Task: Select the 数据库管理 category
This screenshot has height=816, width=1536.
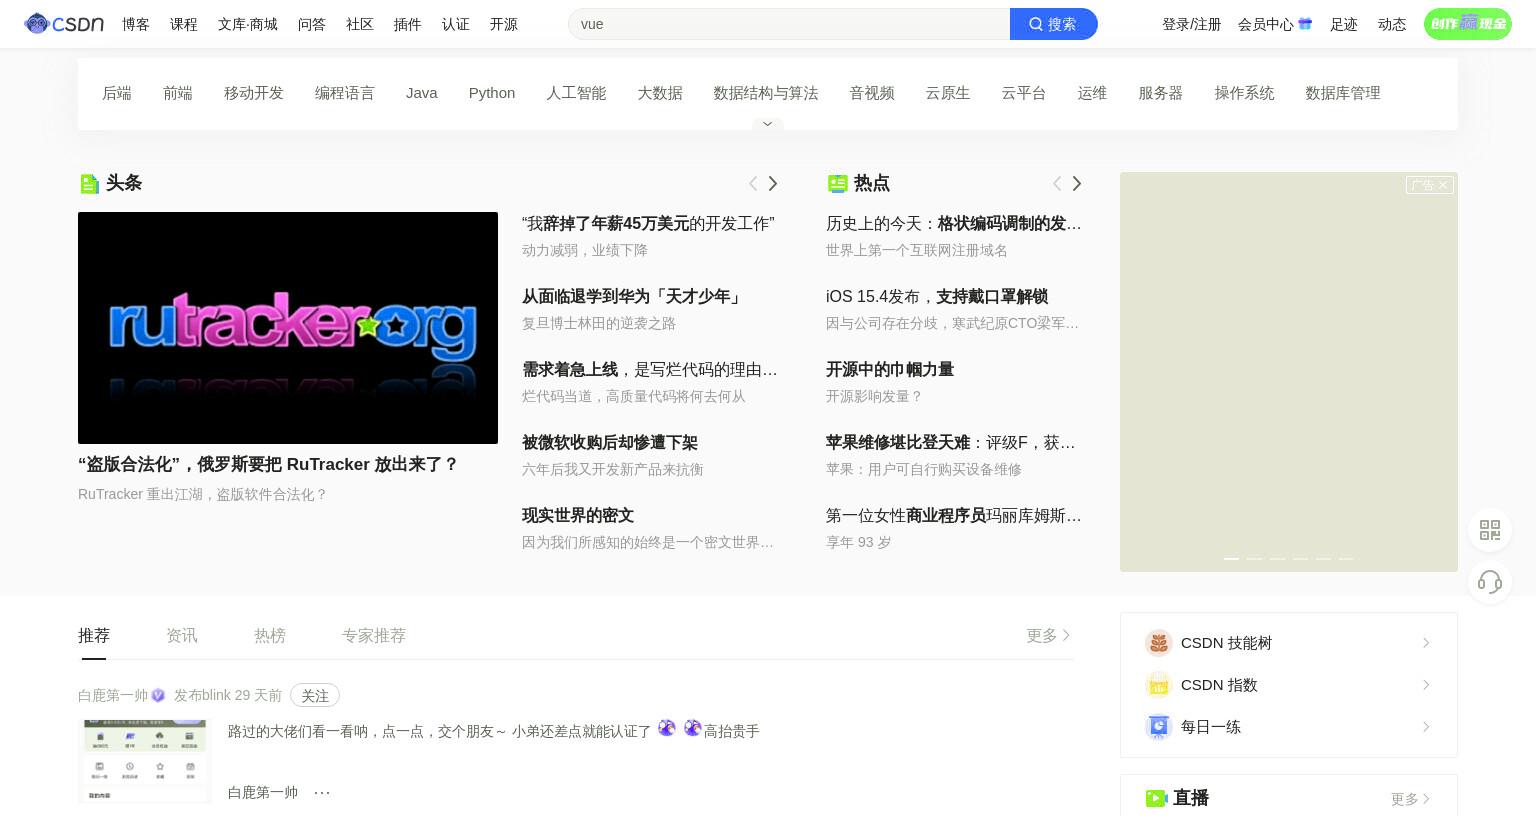Action: pyautogui.click(x=1343, y=93)
